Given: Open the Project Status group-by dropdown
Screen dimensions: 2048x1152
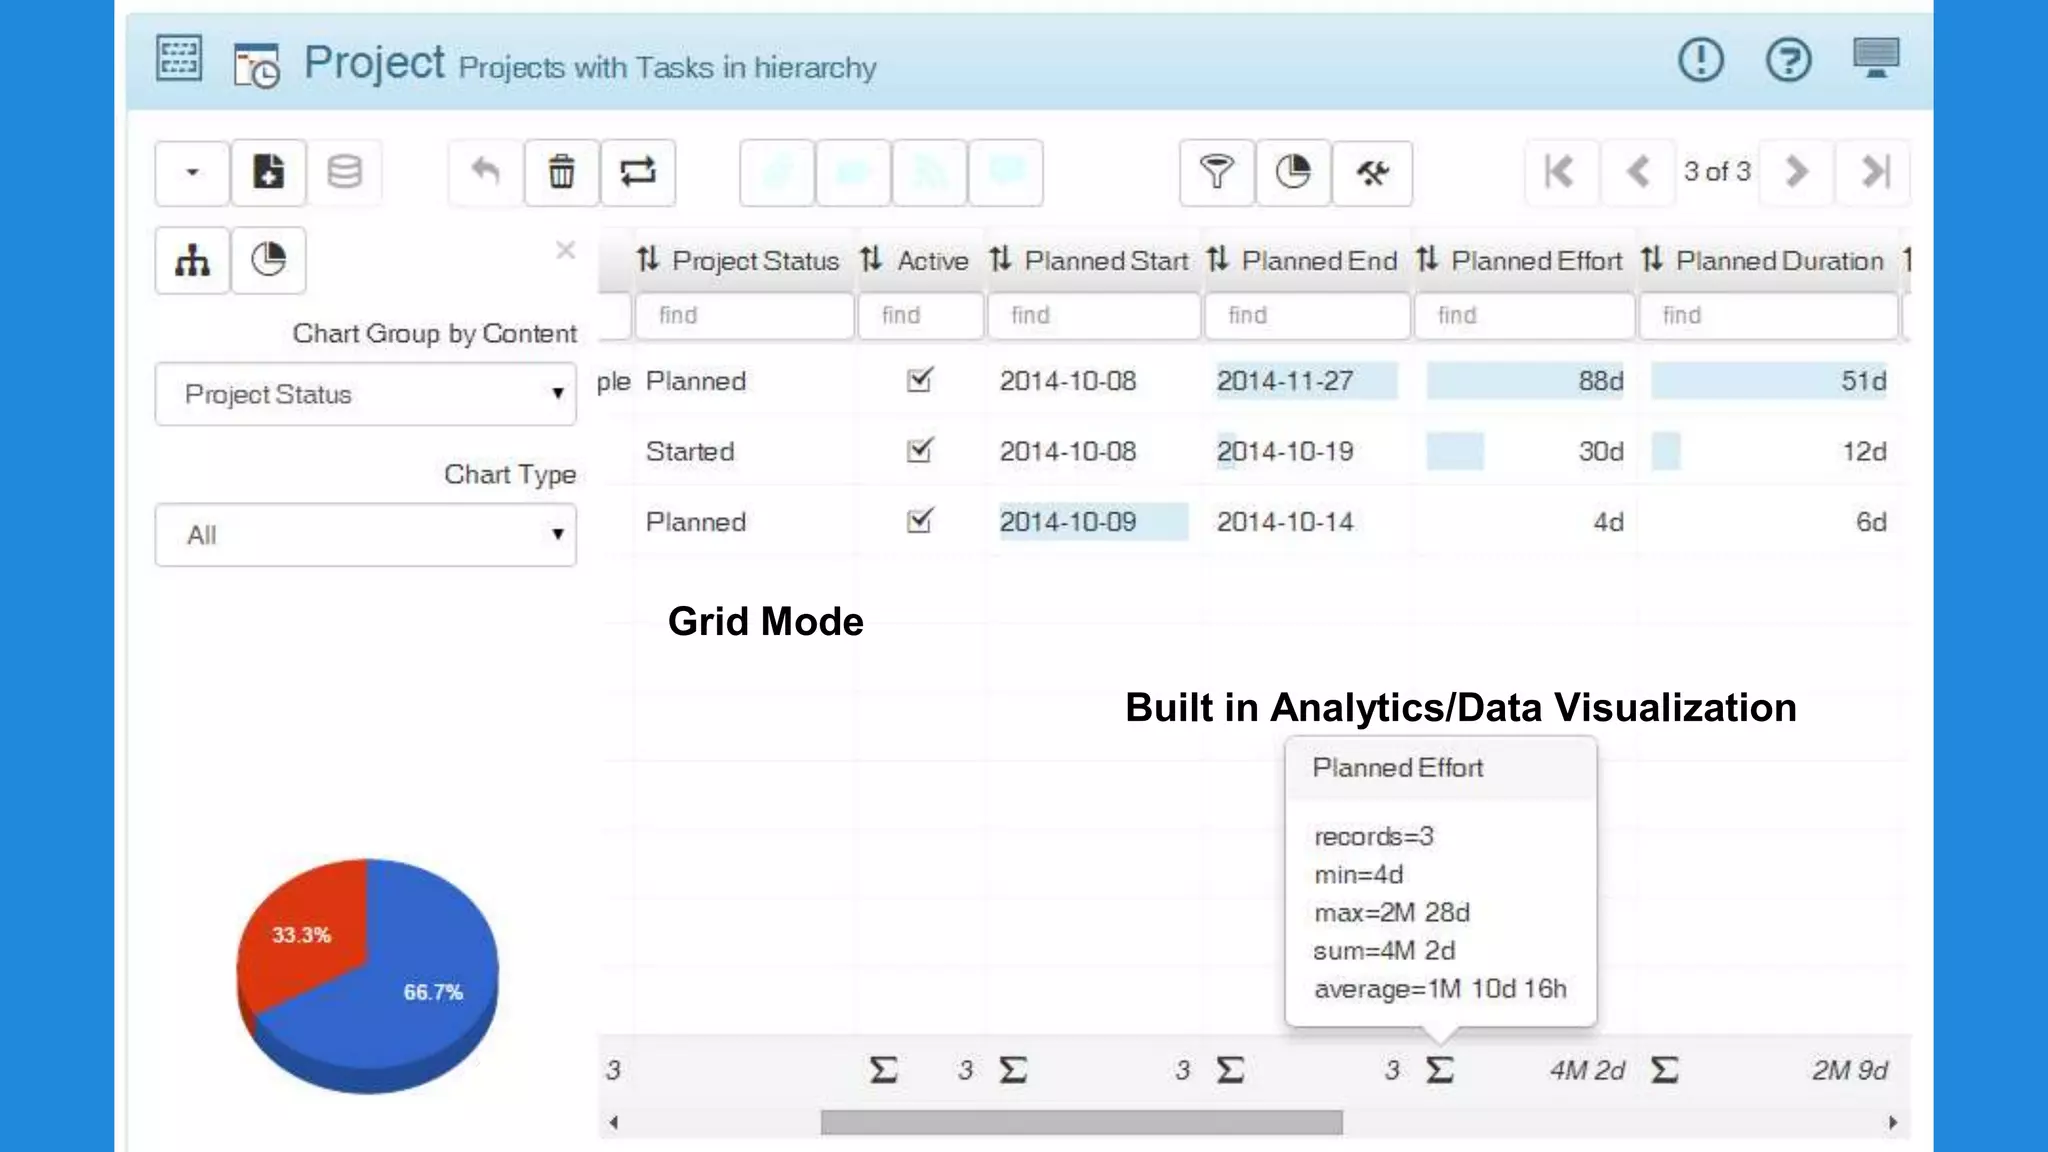Looking at the screenshot, I should (x=366, y=394).
